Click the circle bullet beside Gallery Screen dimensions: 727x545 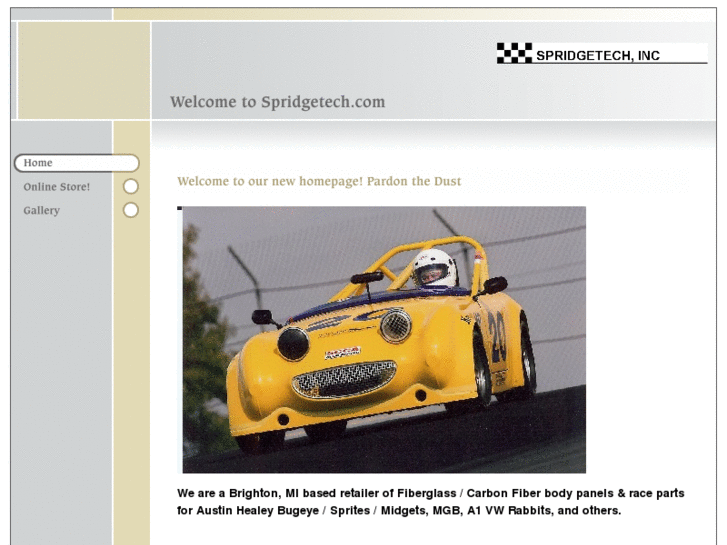coord(131,210)
